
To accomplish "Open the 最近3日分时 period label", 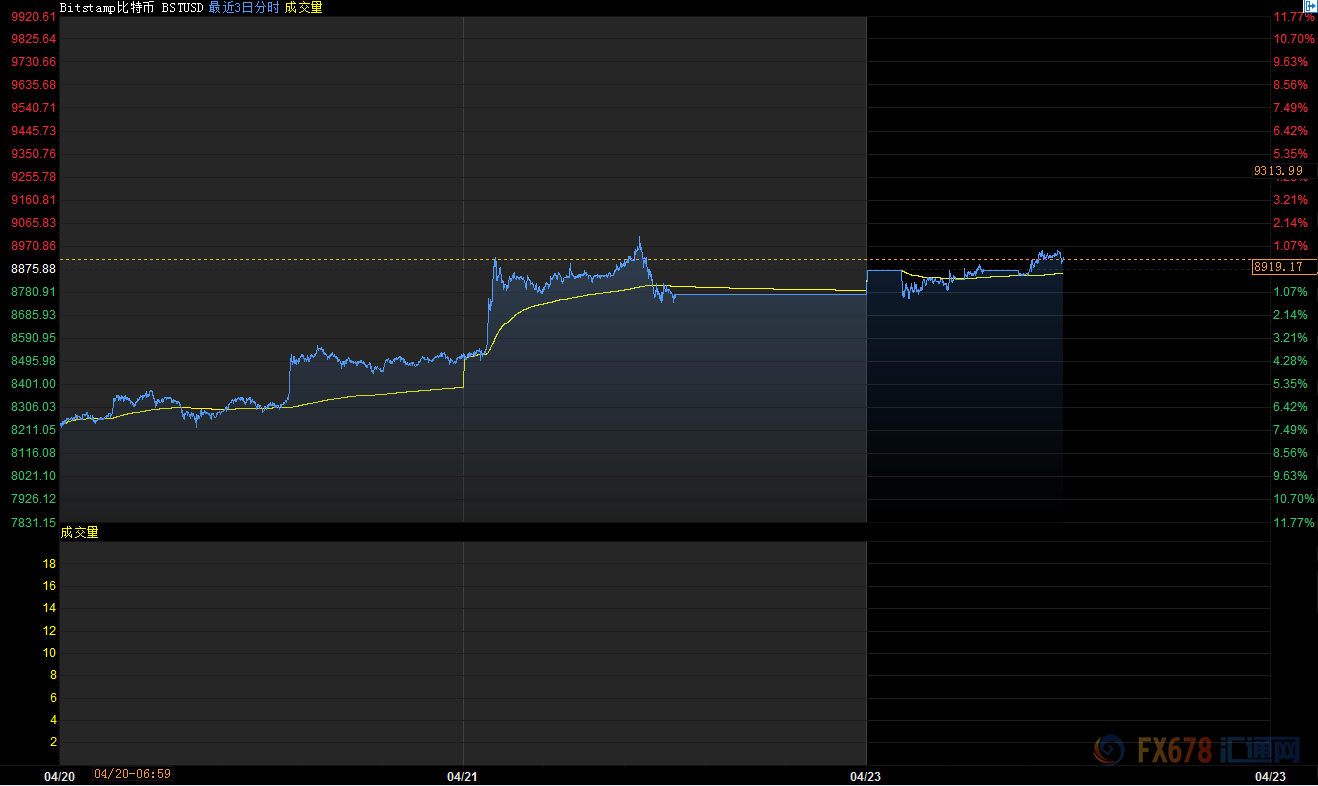I will 244,7.
